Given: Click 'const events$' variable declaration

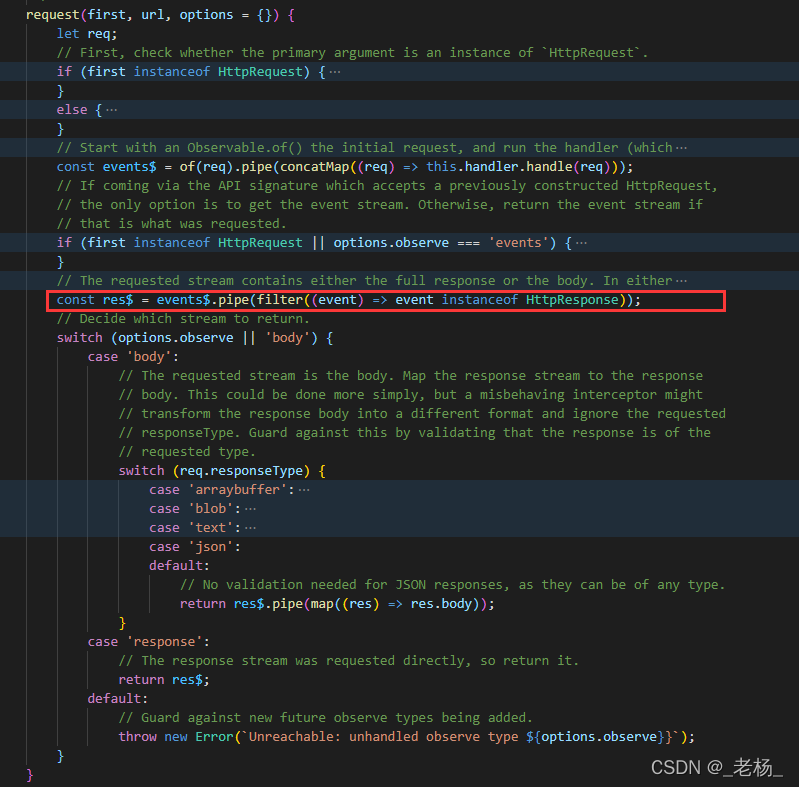Looking at the screenshot, I should coord(106,167).
